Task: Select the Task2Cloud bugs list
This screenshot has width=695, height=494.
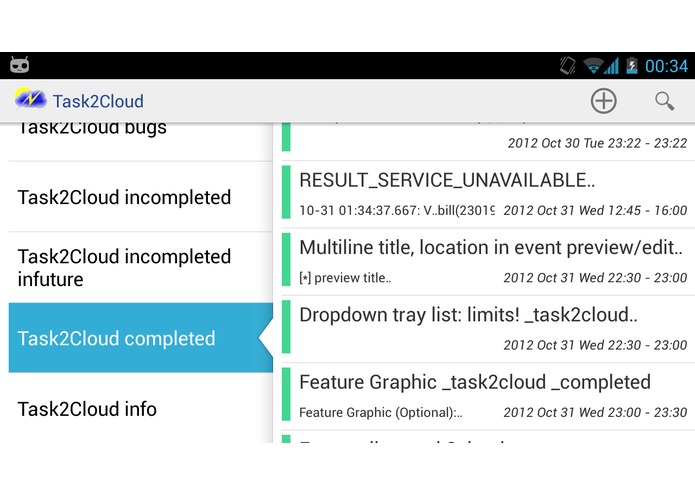Action: (x=141, y=142)
